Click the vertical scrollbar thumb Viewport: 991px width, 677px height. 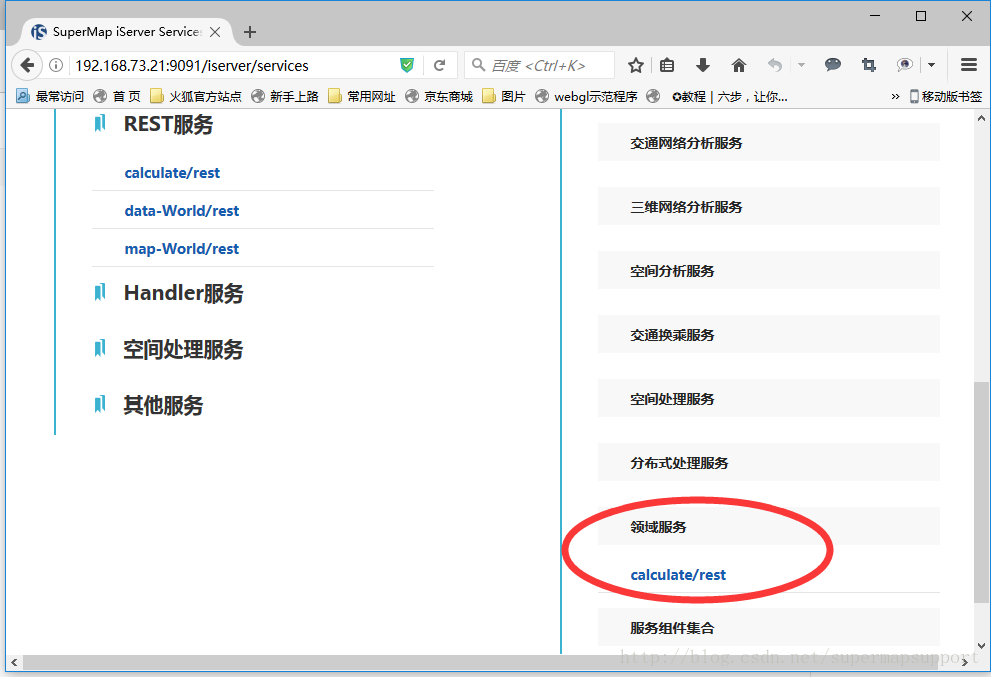[x=981, y=492]
